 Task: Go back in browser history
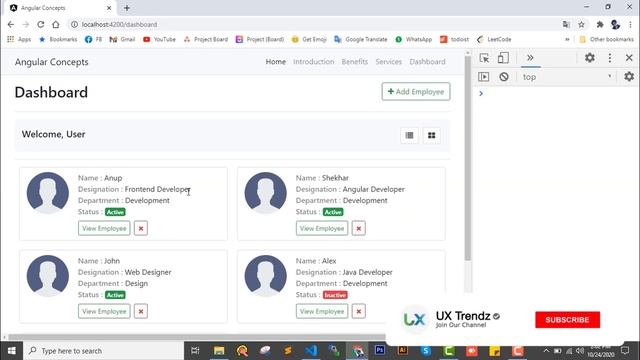11,24
